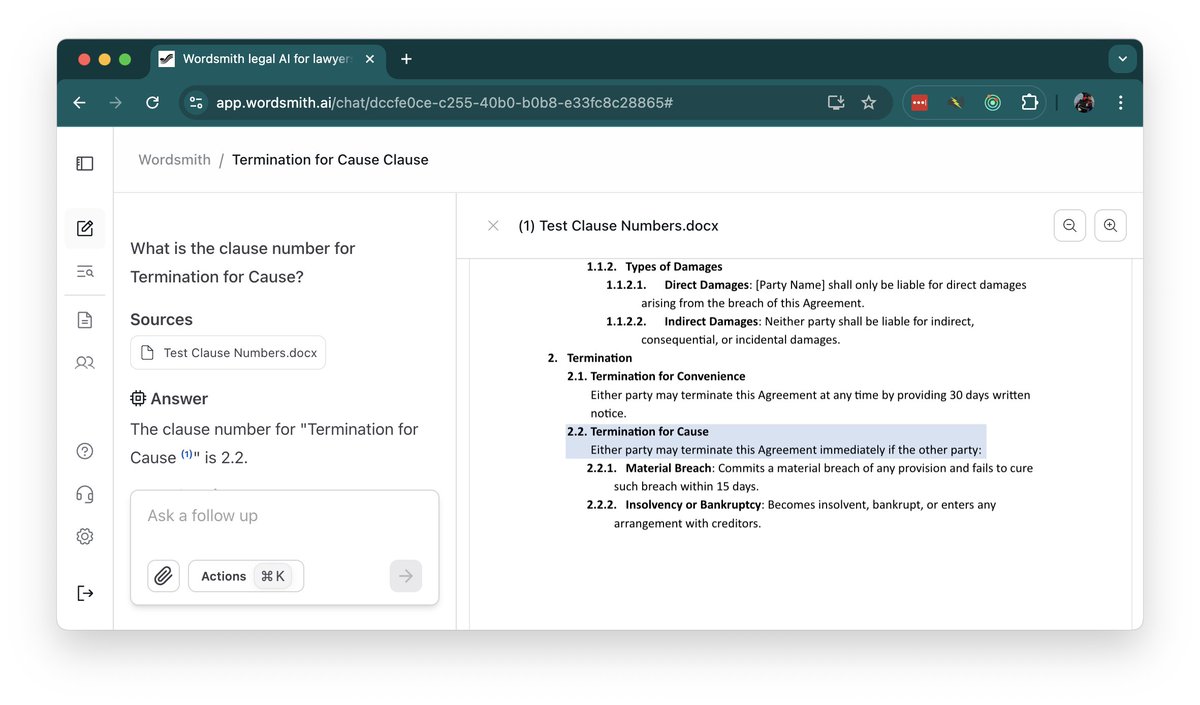Zoom in on the document preview
This screenshot has height=705, width=1200.
1110,226
